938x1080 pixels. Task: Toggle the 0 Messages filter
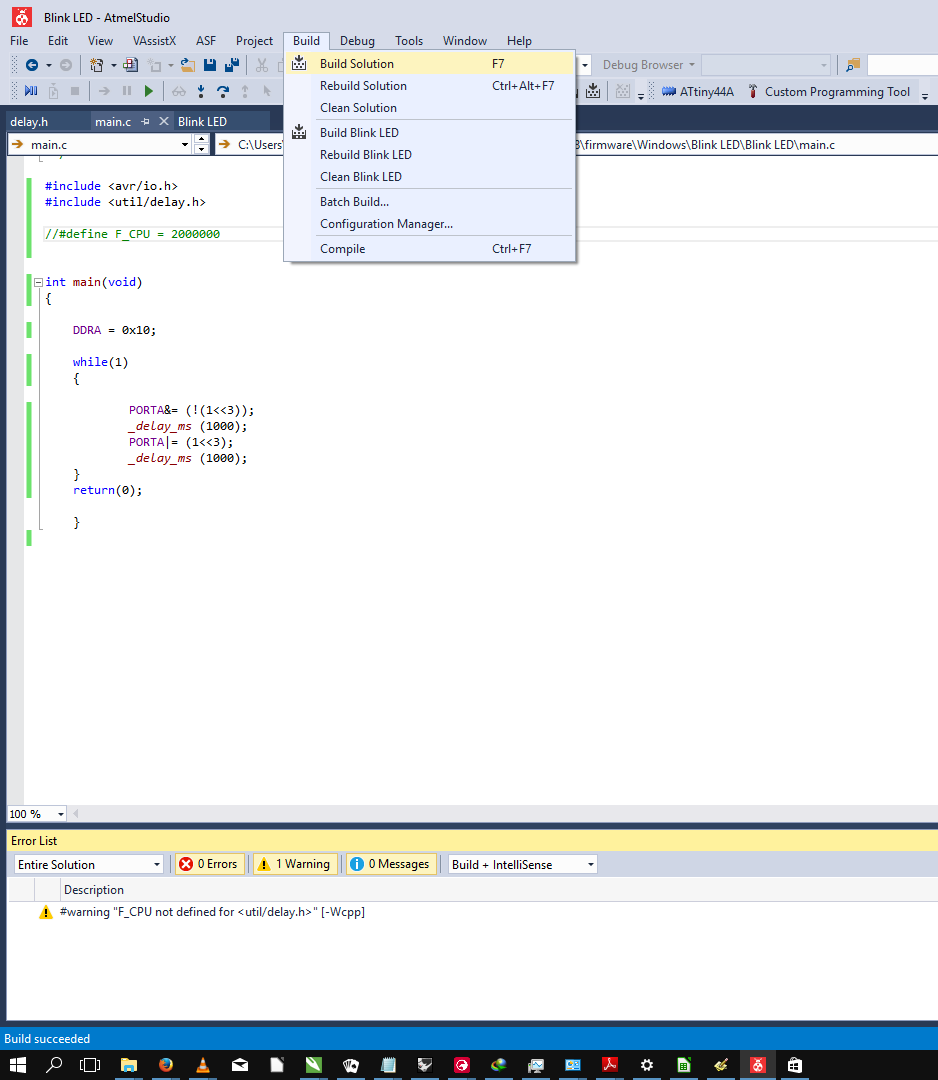click(390, 864)
